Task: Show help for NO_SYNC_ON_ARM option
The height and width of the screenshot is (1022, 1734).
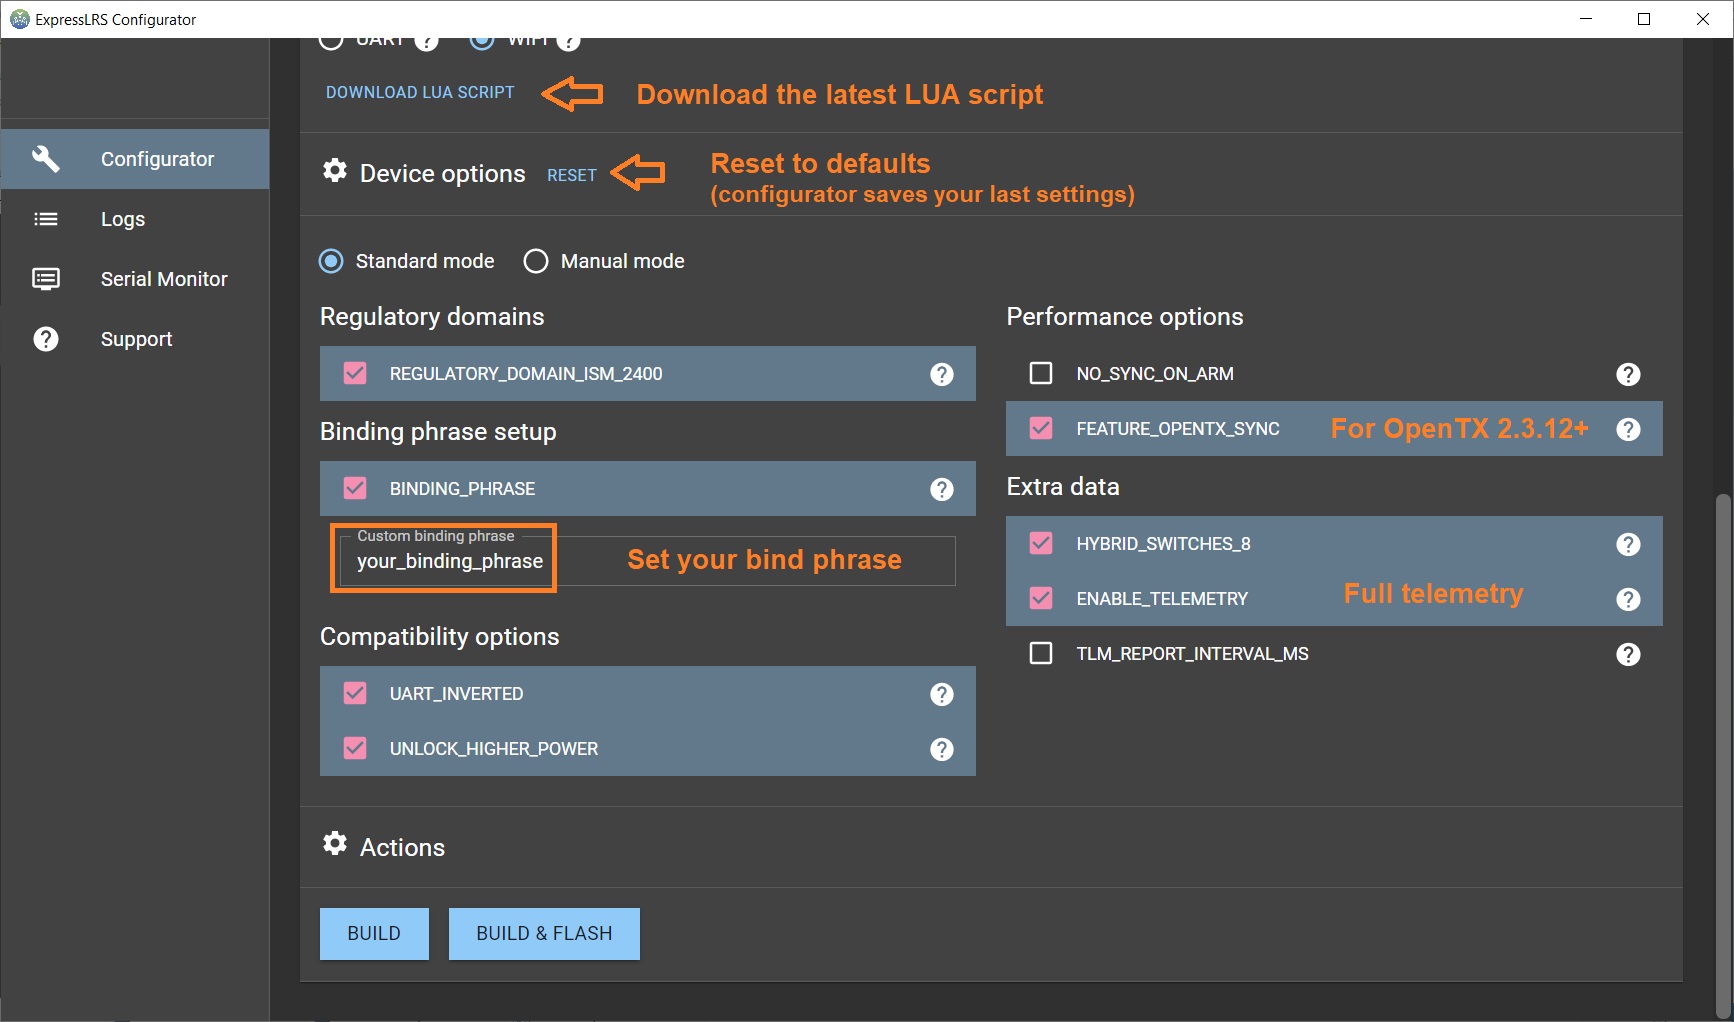Action: tap(1629, 374)
